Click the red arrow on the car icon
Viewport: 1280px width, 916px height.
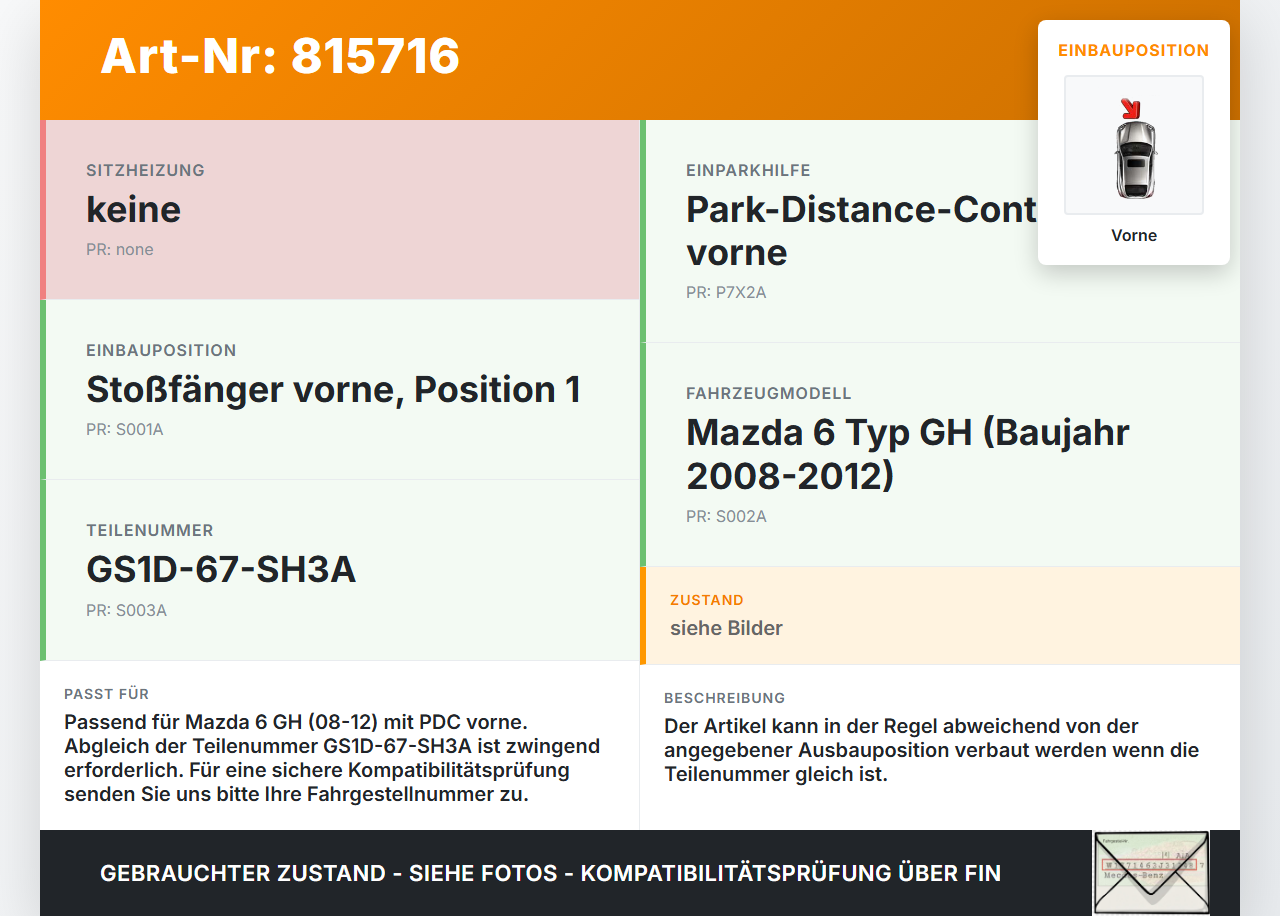(1130, 108)
